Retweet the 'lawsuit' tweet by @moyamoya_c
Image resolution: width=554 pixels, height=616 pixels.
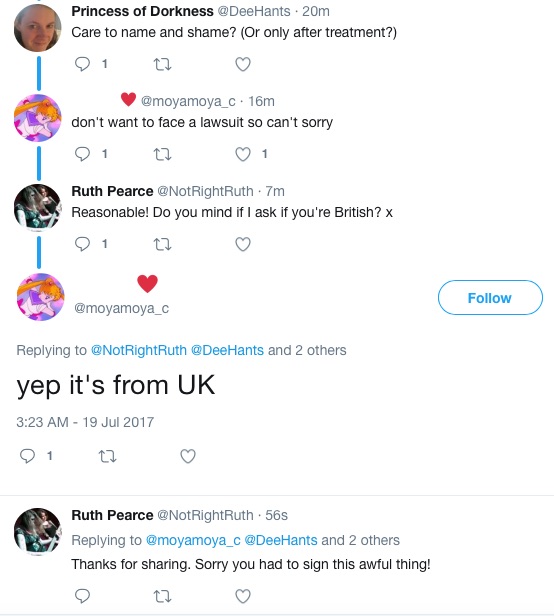162,154
